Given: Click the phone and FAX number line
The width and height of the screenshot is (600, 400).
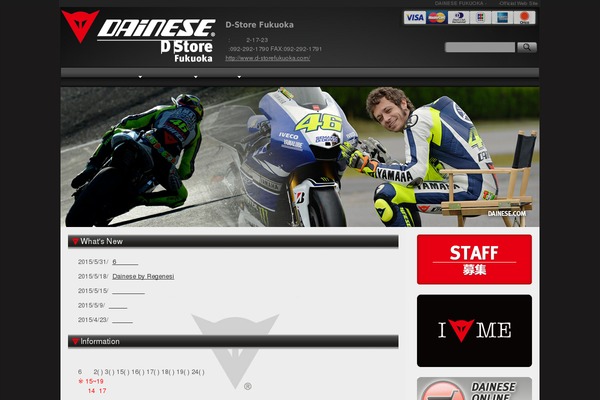Looking at the screenshot, I should pos(275,49).
